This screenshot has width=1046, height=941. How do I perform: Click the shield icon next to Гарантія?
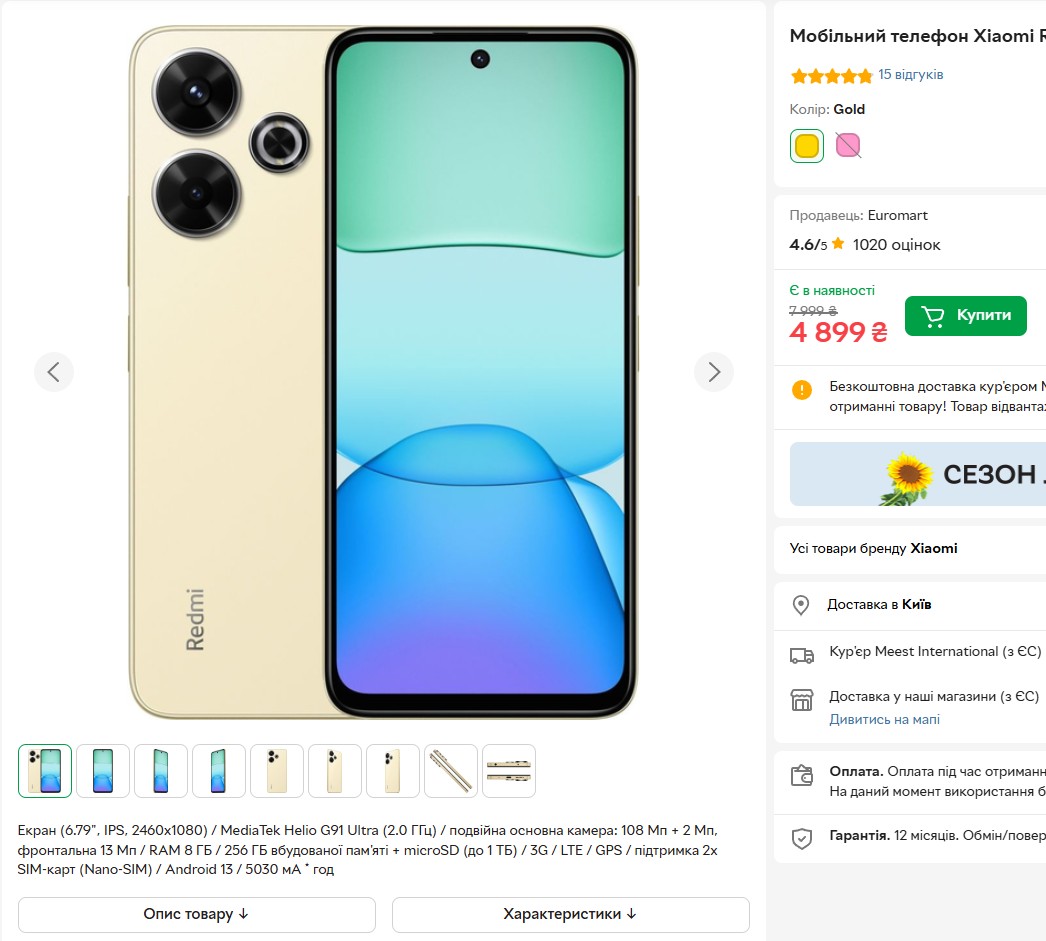coord(801,838)
